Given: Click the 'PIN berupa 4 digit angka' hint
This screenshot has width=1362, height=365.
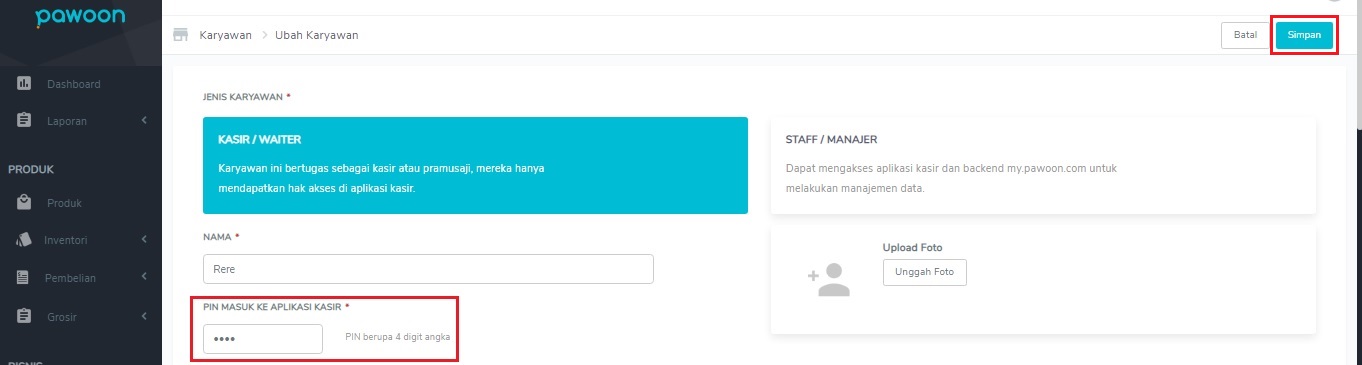Looking at the screenshot, I should click(x=398, y=337).
